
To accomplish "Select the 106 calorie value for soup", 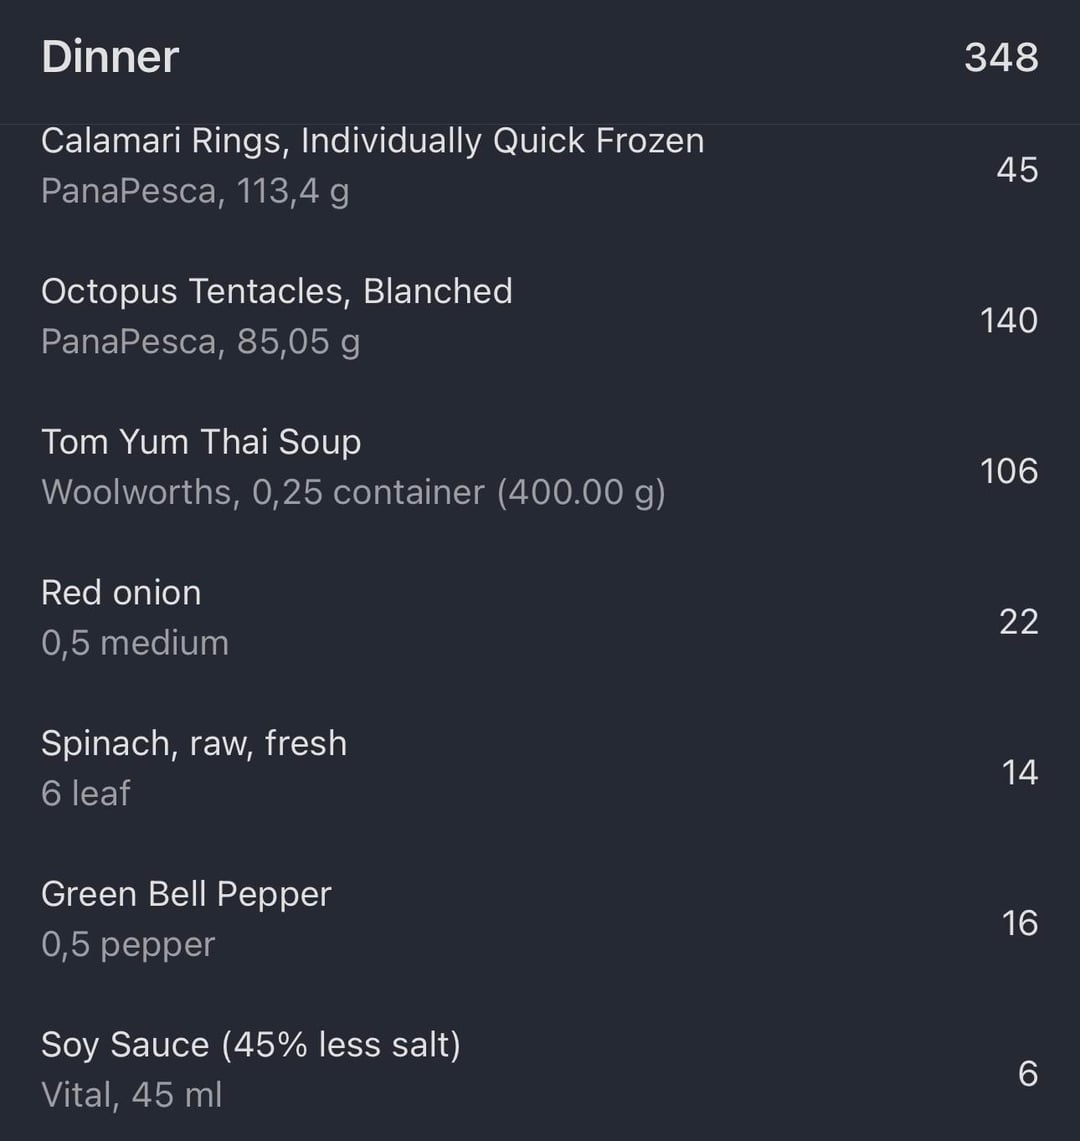I will pyautogui.click(x=1009, y=471).
